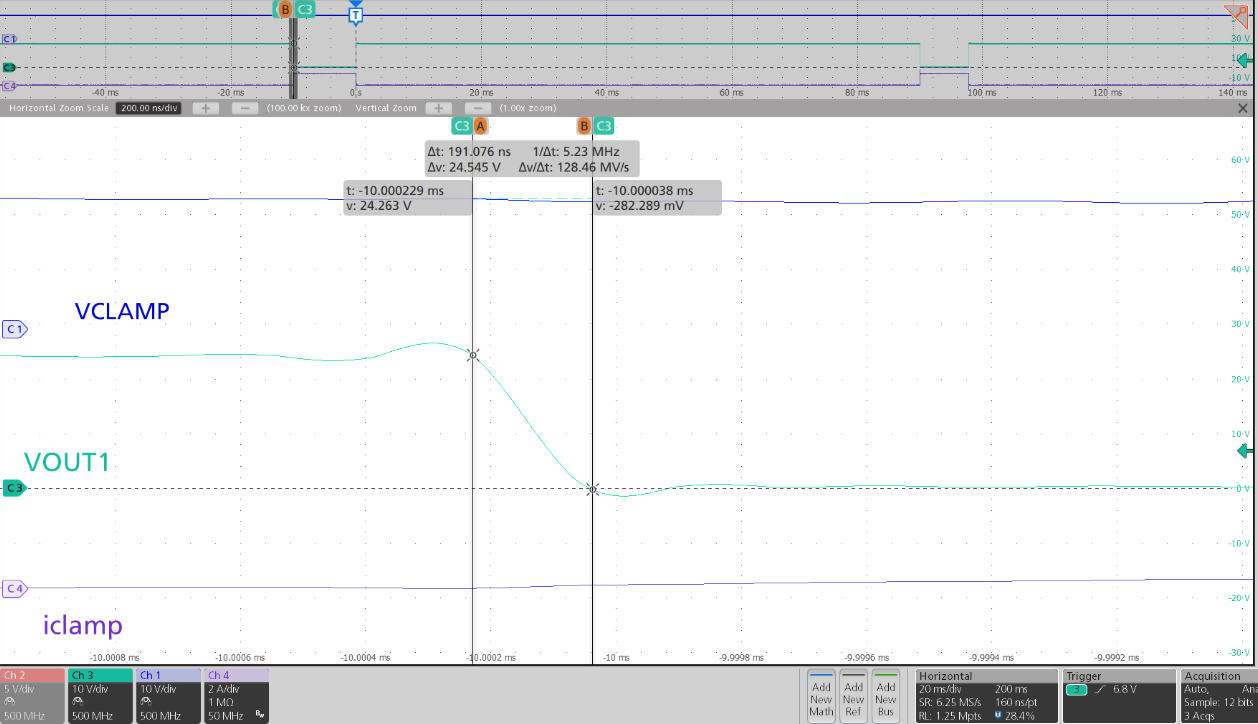1258x724 pixels.
Task: Click the trigger position T marker
Action: coord(355,14)
